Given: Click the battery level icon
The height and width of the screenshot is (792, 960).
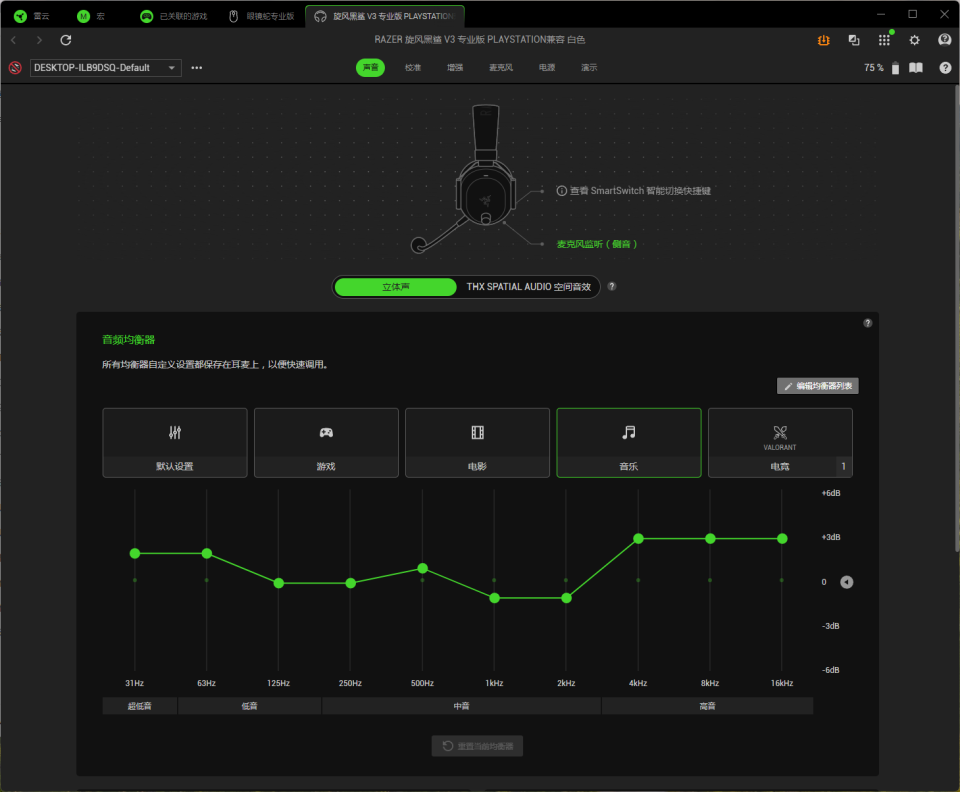Looking at the screenshot, I should 895,67.
